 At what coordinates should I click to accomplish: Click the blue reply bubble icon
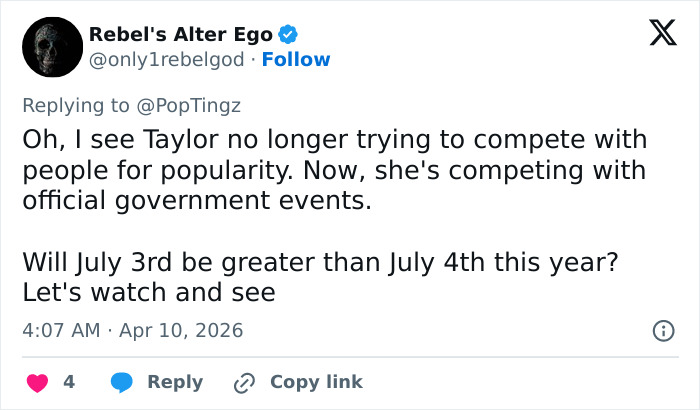tap(122, 382)
